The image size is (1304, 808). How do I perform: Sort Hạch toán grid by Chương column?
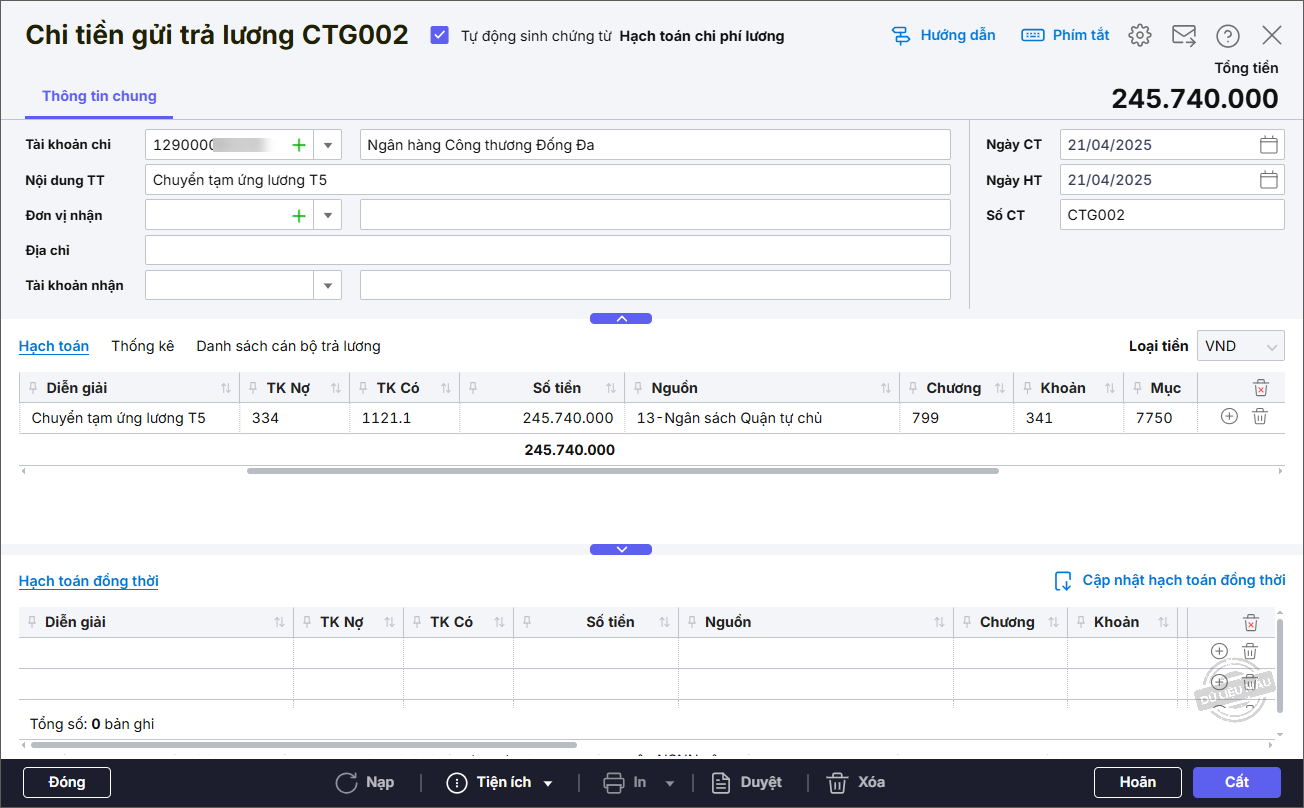tap(1000, 388)
